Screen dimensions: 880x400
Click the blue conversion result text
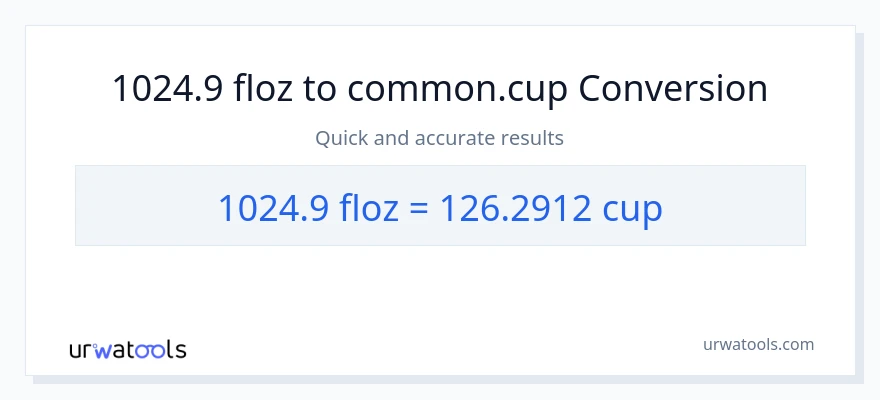tap(440, 206)
